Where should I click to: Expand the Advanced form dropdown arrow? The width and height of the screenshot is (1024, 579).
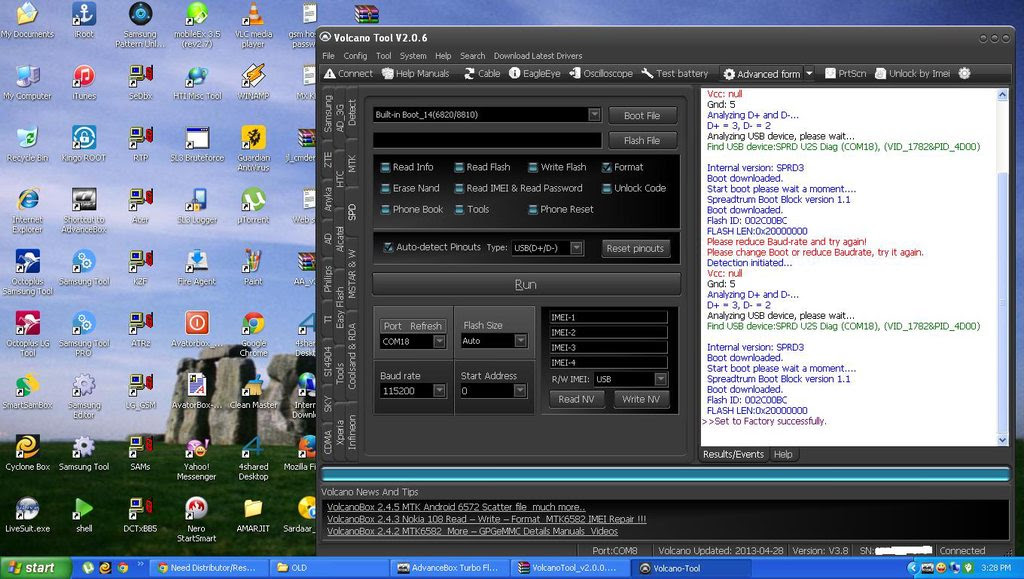(809, 74)
